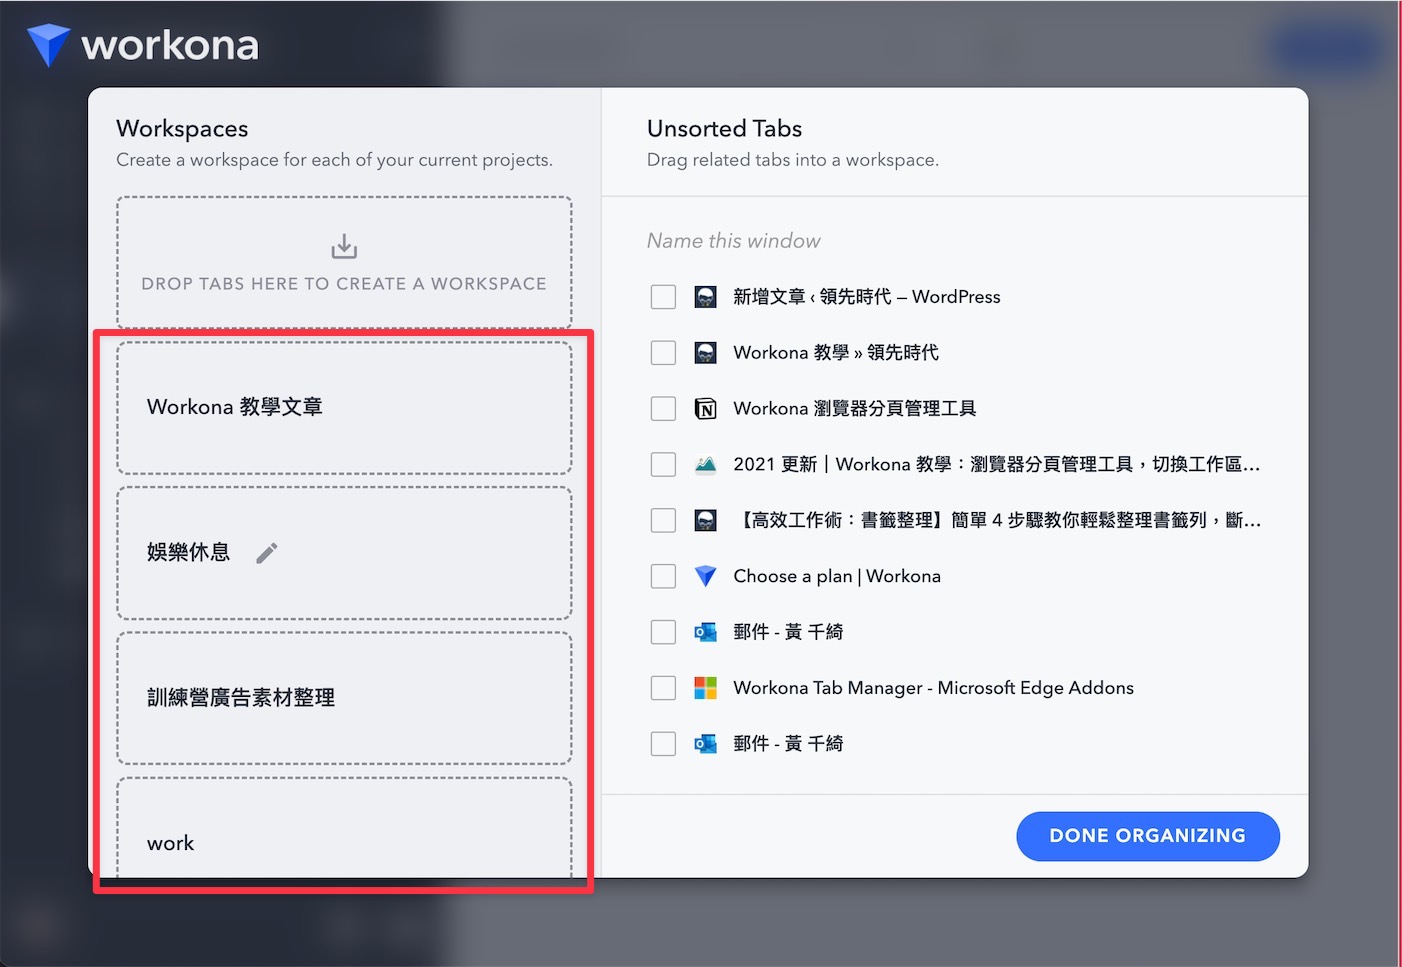Select the checkbox for 2021 更新 tab
The height and width of the screenshot is (967, 1402).
point(663,465)
